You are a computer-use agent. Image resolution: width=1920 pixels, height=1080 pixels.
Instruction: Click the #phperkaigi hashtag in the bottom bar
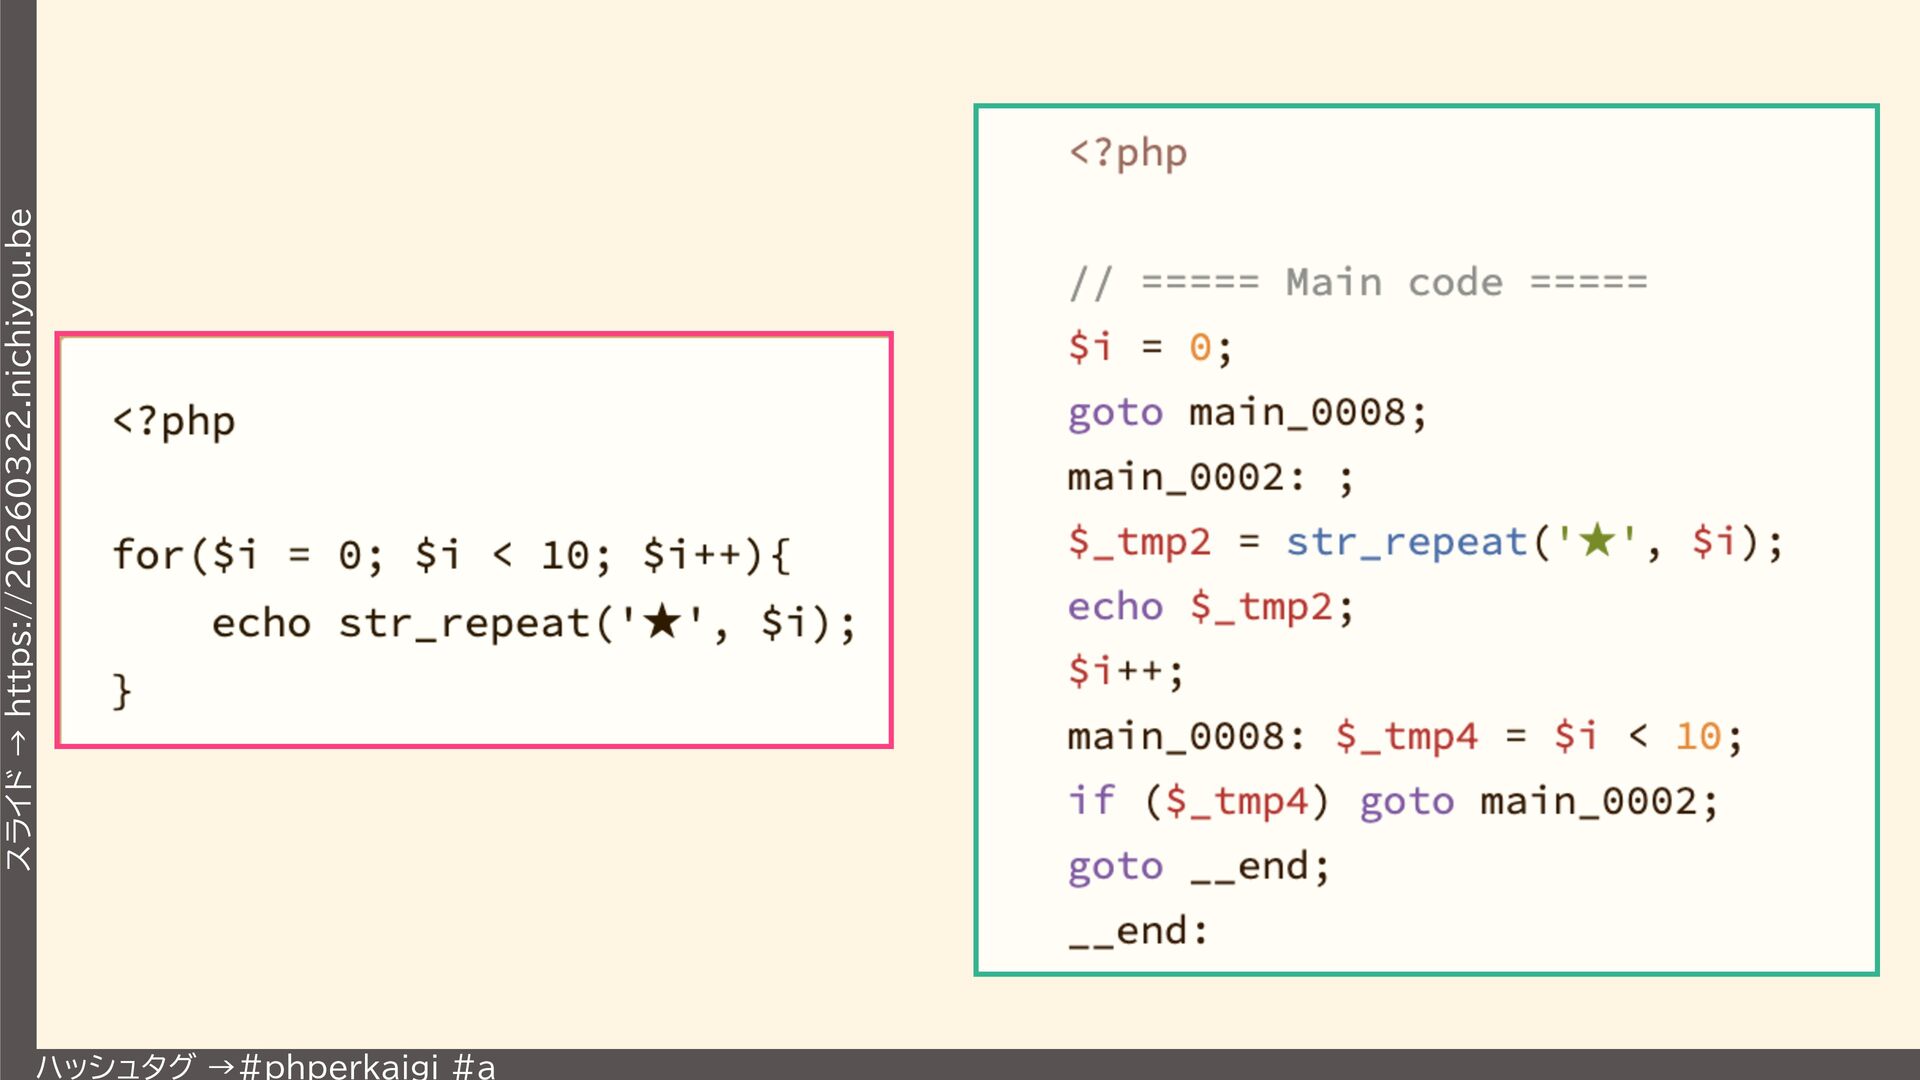[338, 1066]
